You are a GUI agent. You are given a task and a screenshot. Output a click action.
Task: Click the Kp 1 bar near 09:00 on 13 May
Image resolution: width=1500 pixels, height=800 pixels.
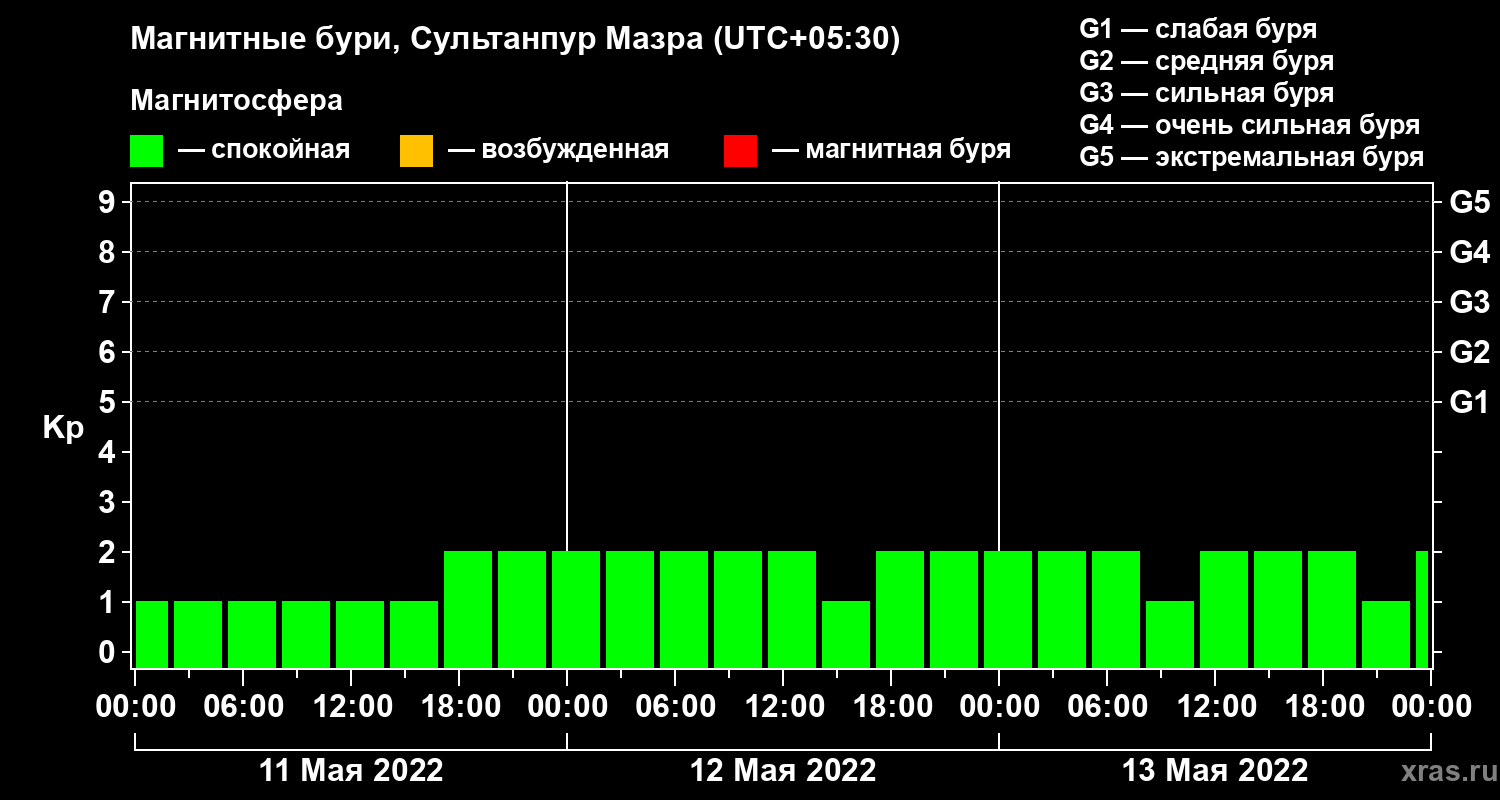pos(1170,634)
